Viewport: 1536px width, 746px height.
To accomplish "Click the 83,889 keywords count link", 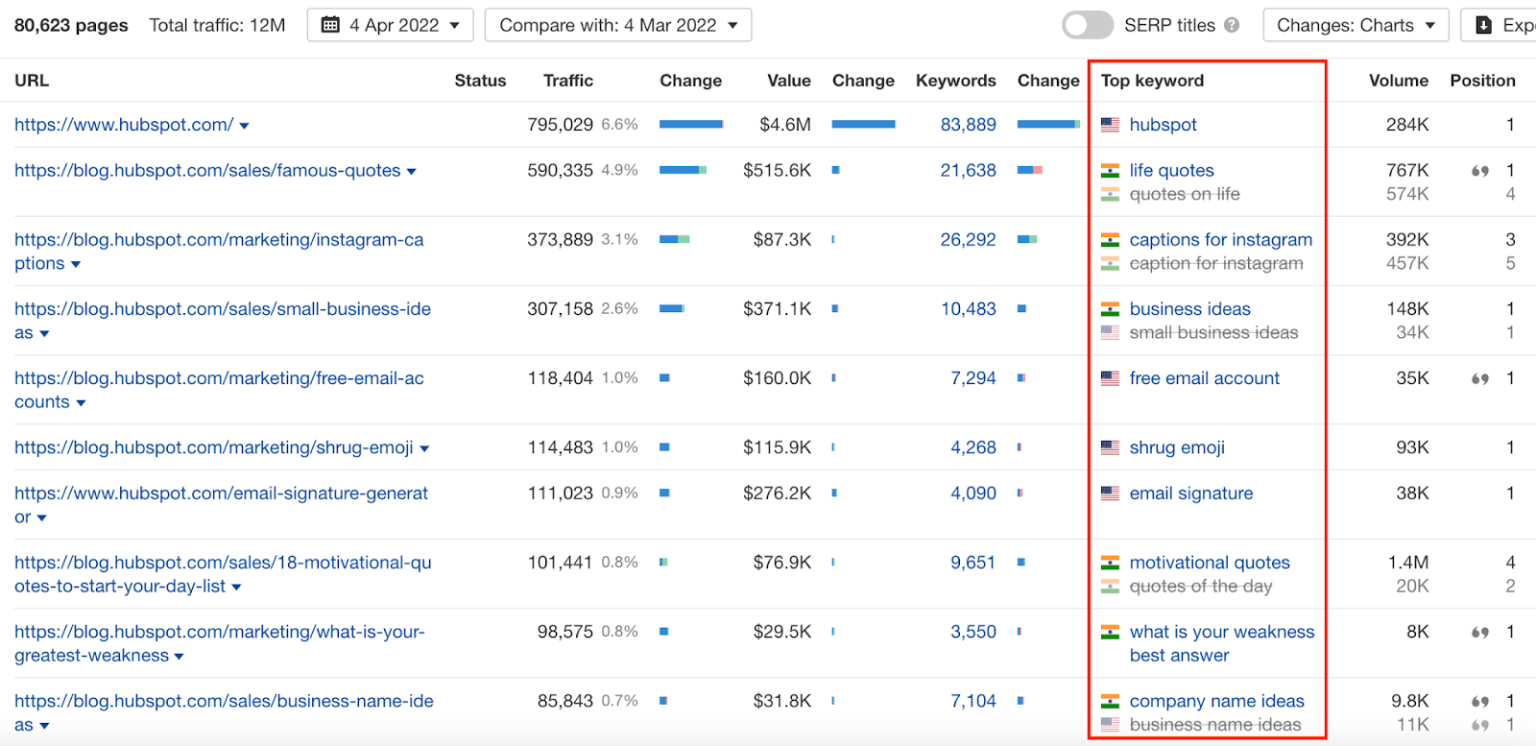I will tap(966, 125).
